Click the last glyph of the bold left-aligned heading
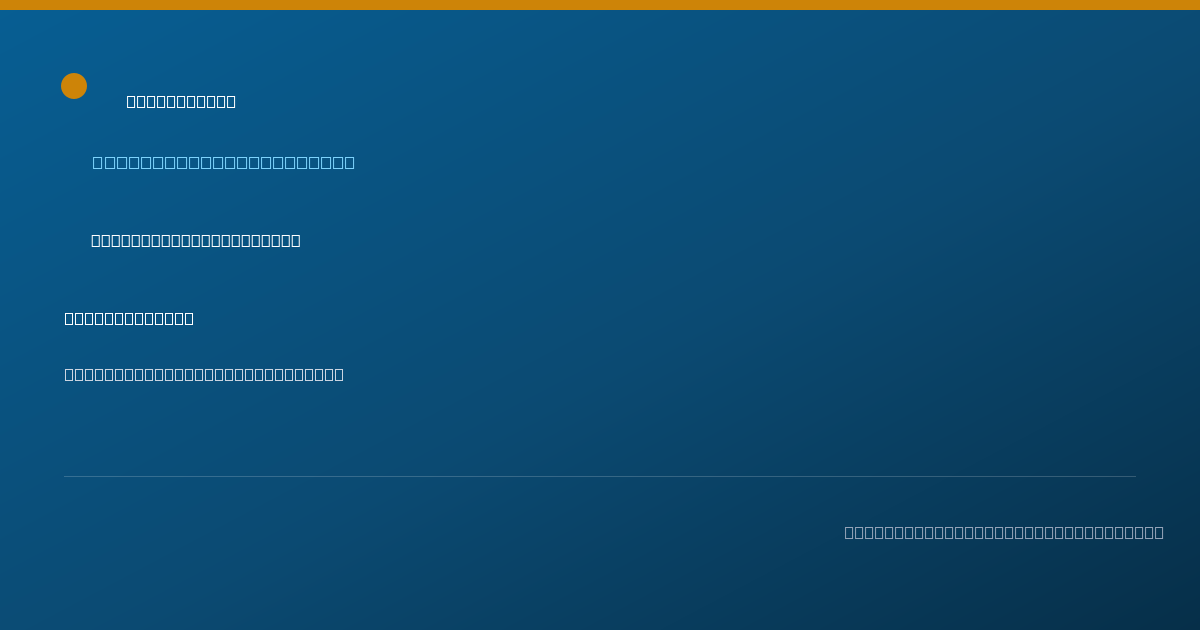 (189, 318)
